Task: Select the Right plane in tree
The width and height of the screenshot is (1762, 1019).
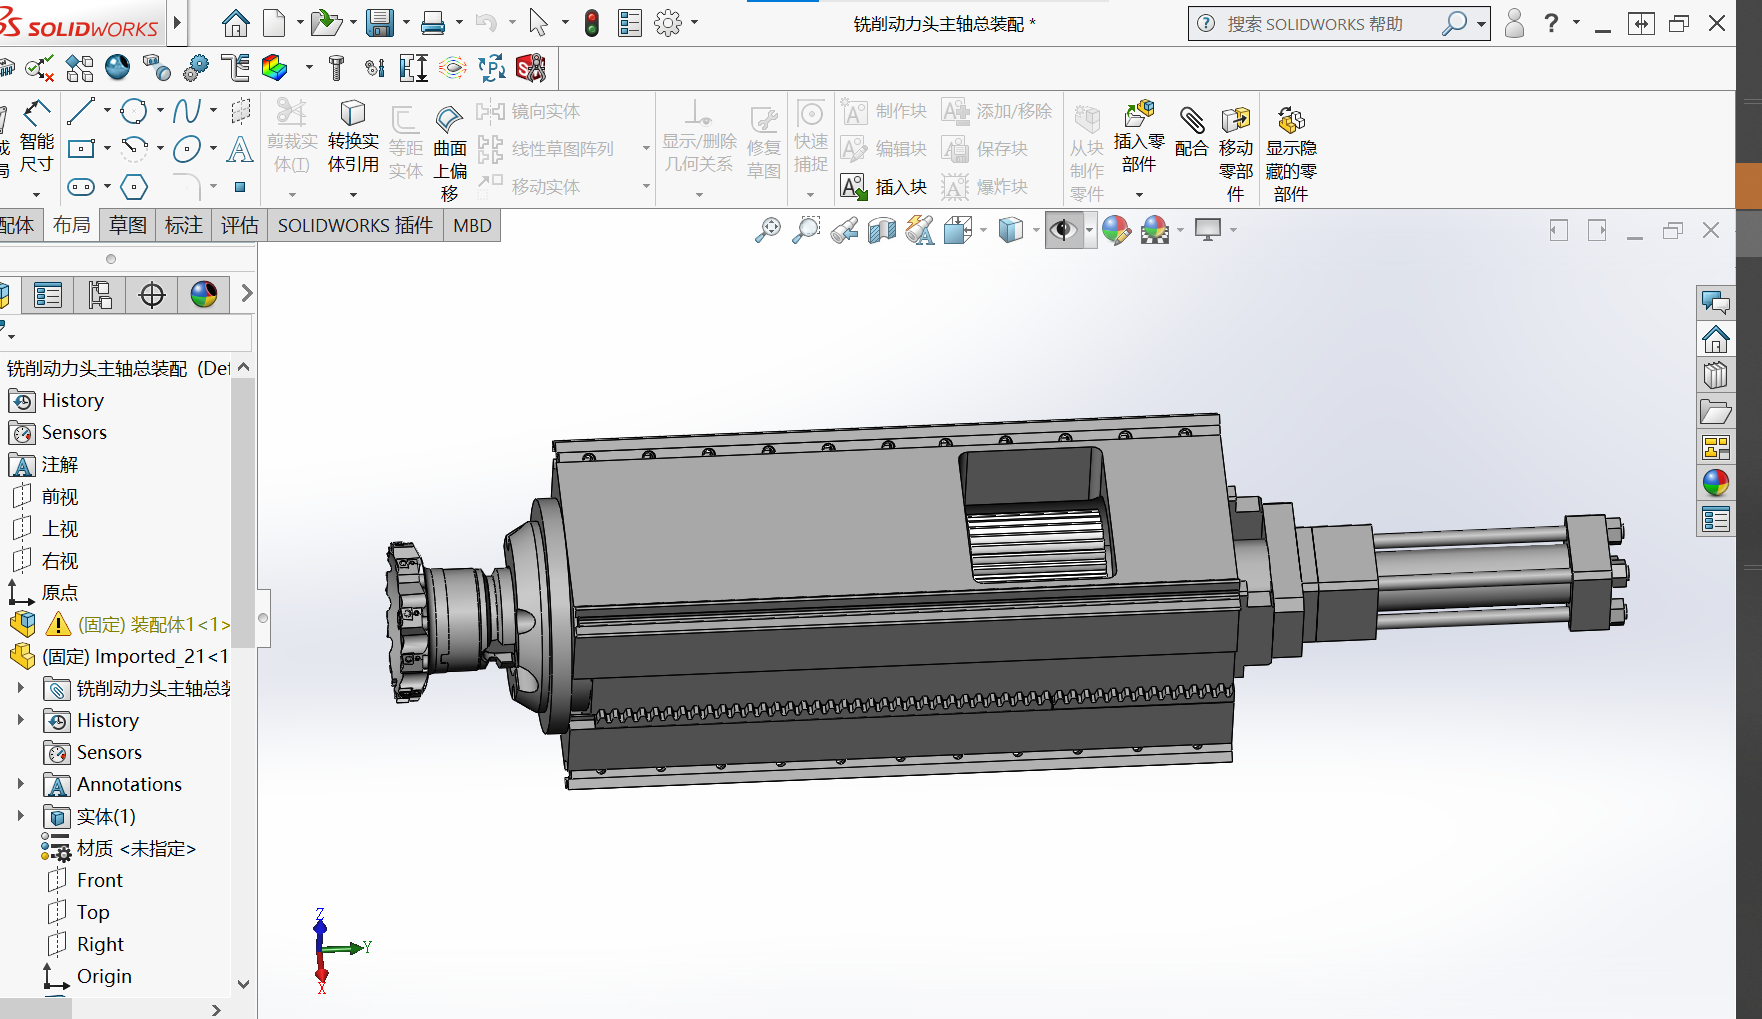Action: tap(100, 944)
